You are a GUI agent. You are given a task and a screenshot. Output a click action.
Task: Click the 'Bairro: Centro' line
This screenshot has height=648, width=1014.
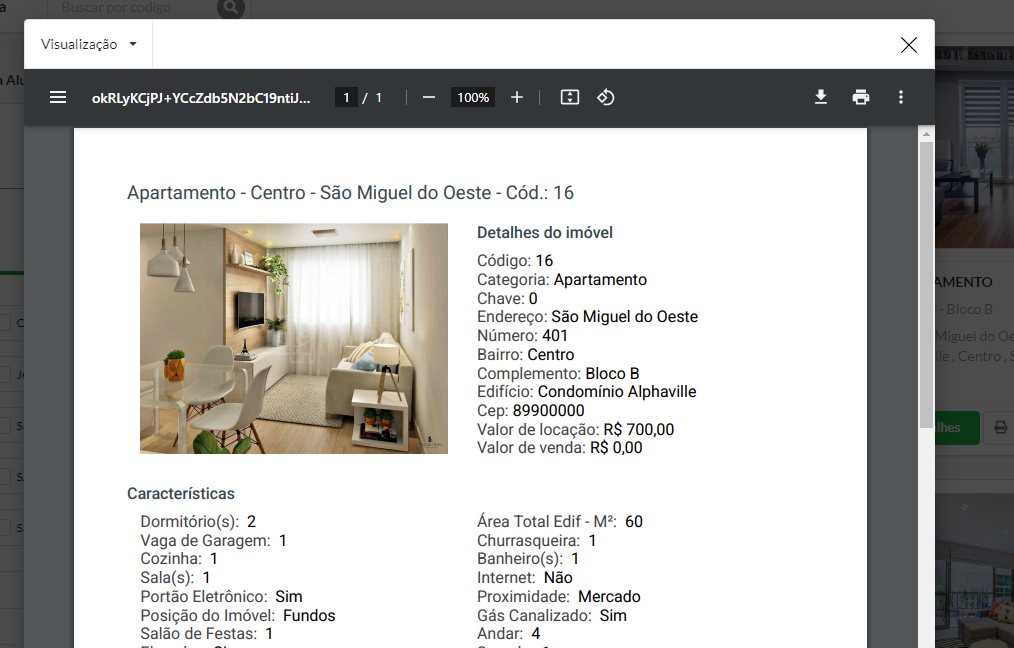coord(526,354)
